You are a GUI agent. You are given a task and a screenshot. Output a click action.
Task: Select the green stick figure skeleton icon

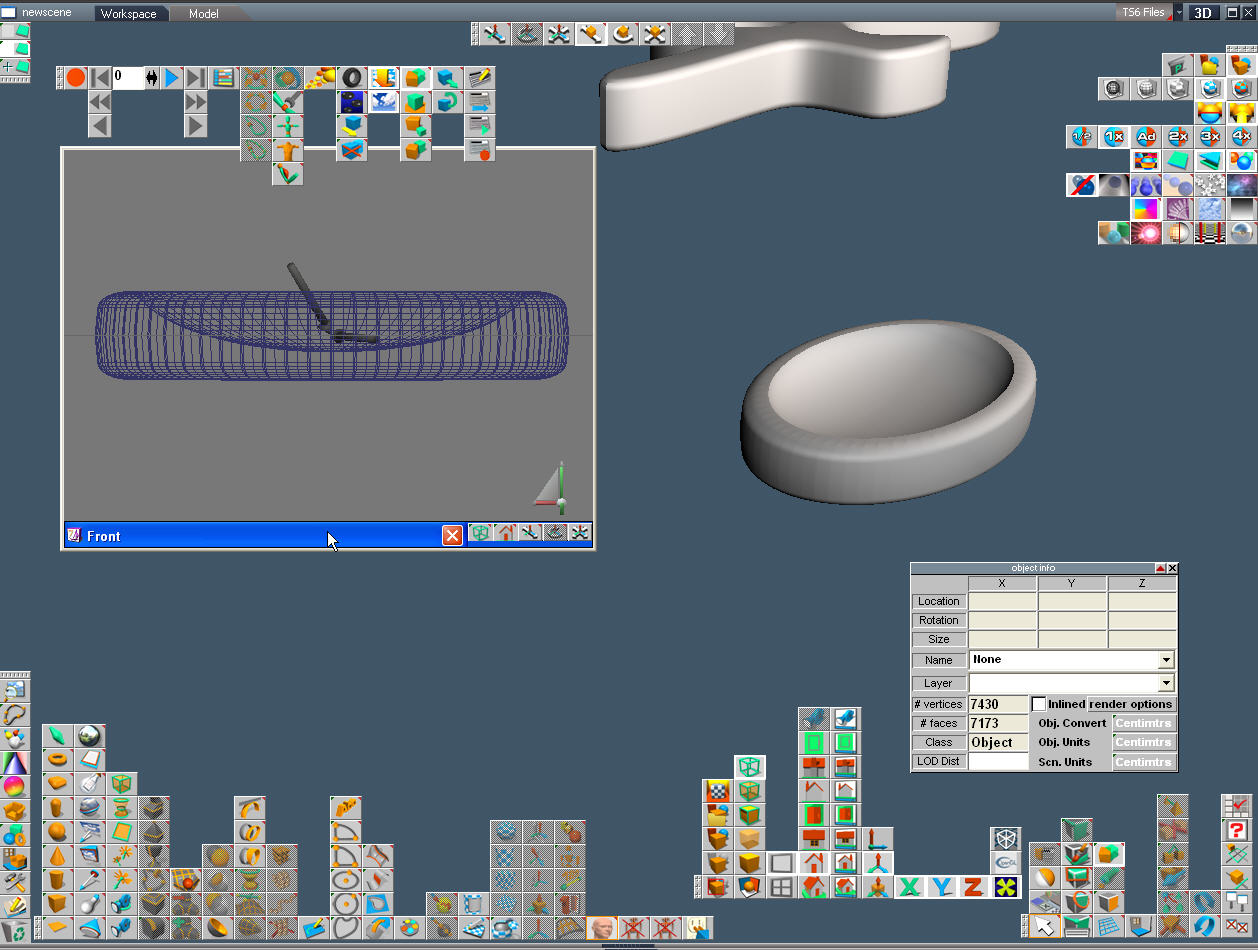point(288,126)
